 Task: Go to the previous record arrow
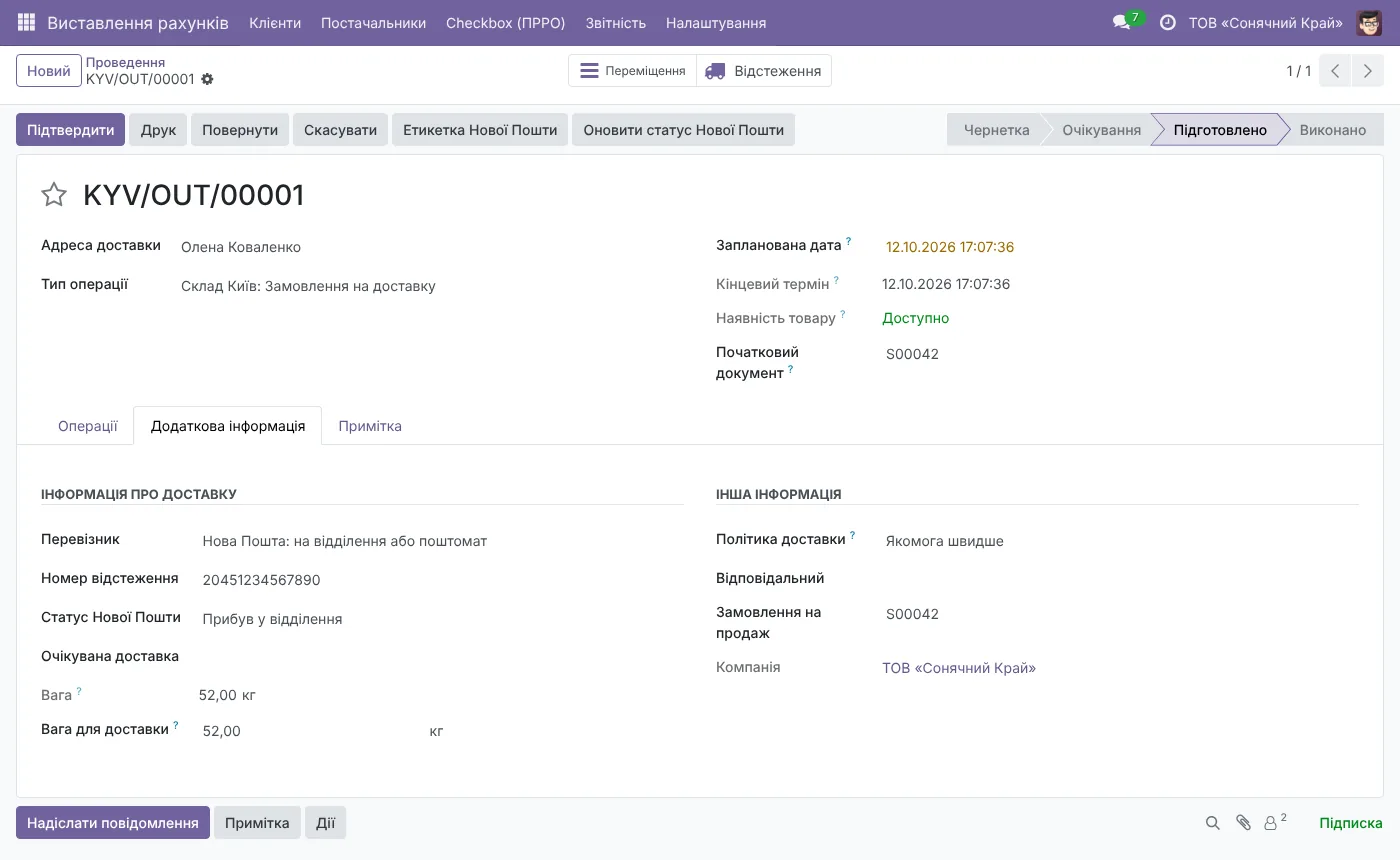point(1335,71)
